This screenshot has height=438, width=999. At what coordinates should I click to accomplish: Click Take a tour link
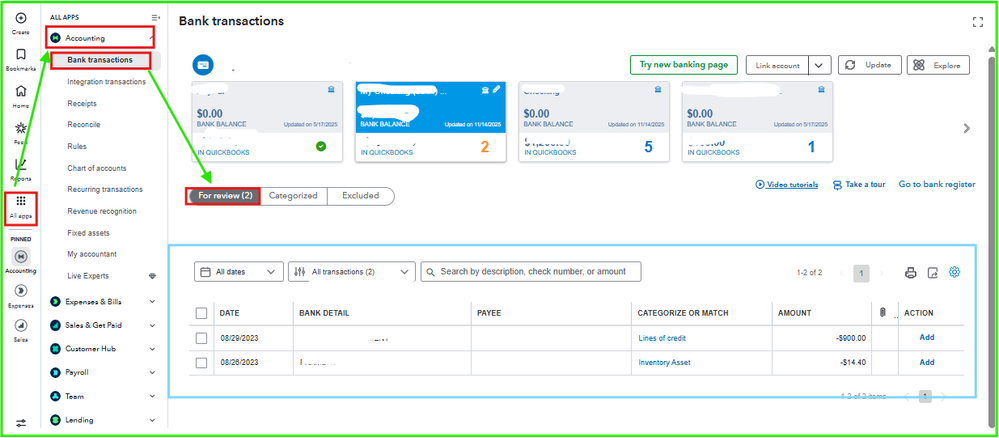(x=859, y=185)
